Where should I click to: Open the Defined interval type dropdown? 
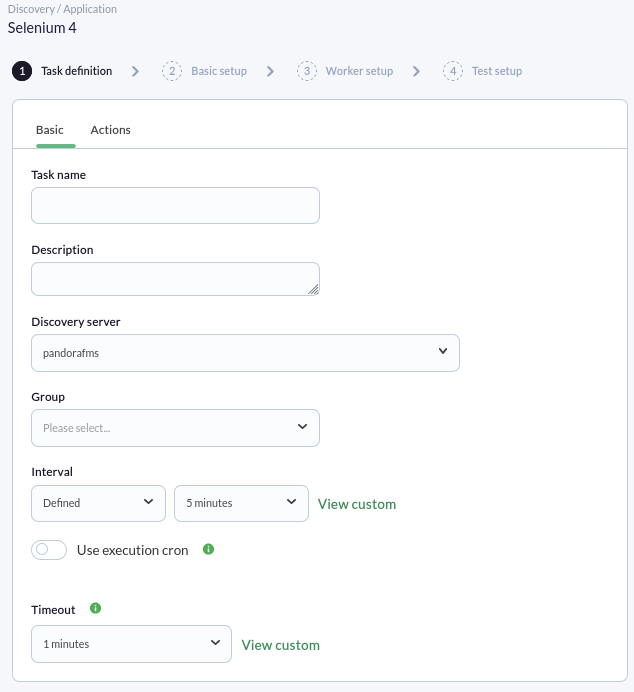[x=98, y=504]
